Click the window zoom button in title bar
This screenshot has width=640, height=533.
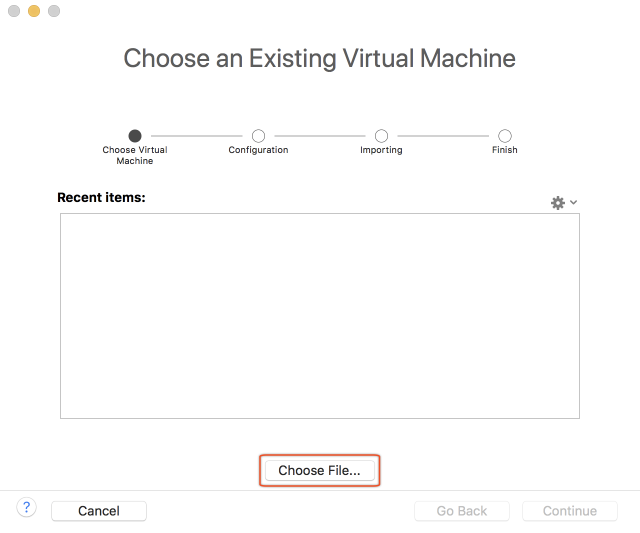54,11
